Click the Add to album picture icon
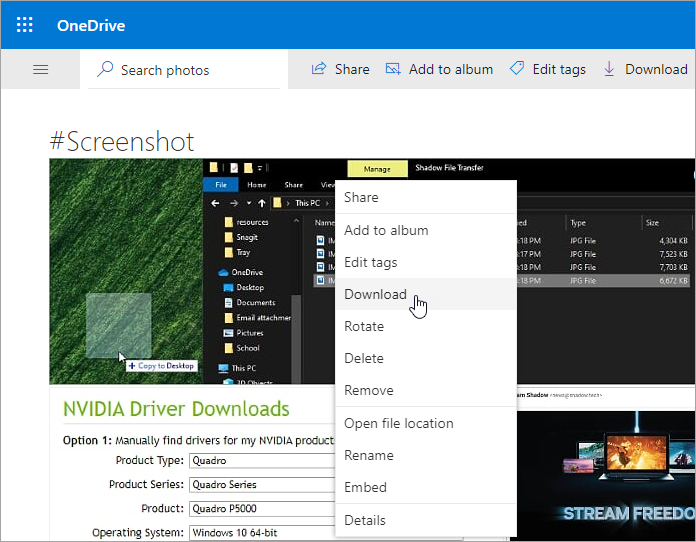 point(393,69)
